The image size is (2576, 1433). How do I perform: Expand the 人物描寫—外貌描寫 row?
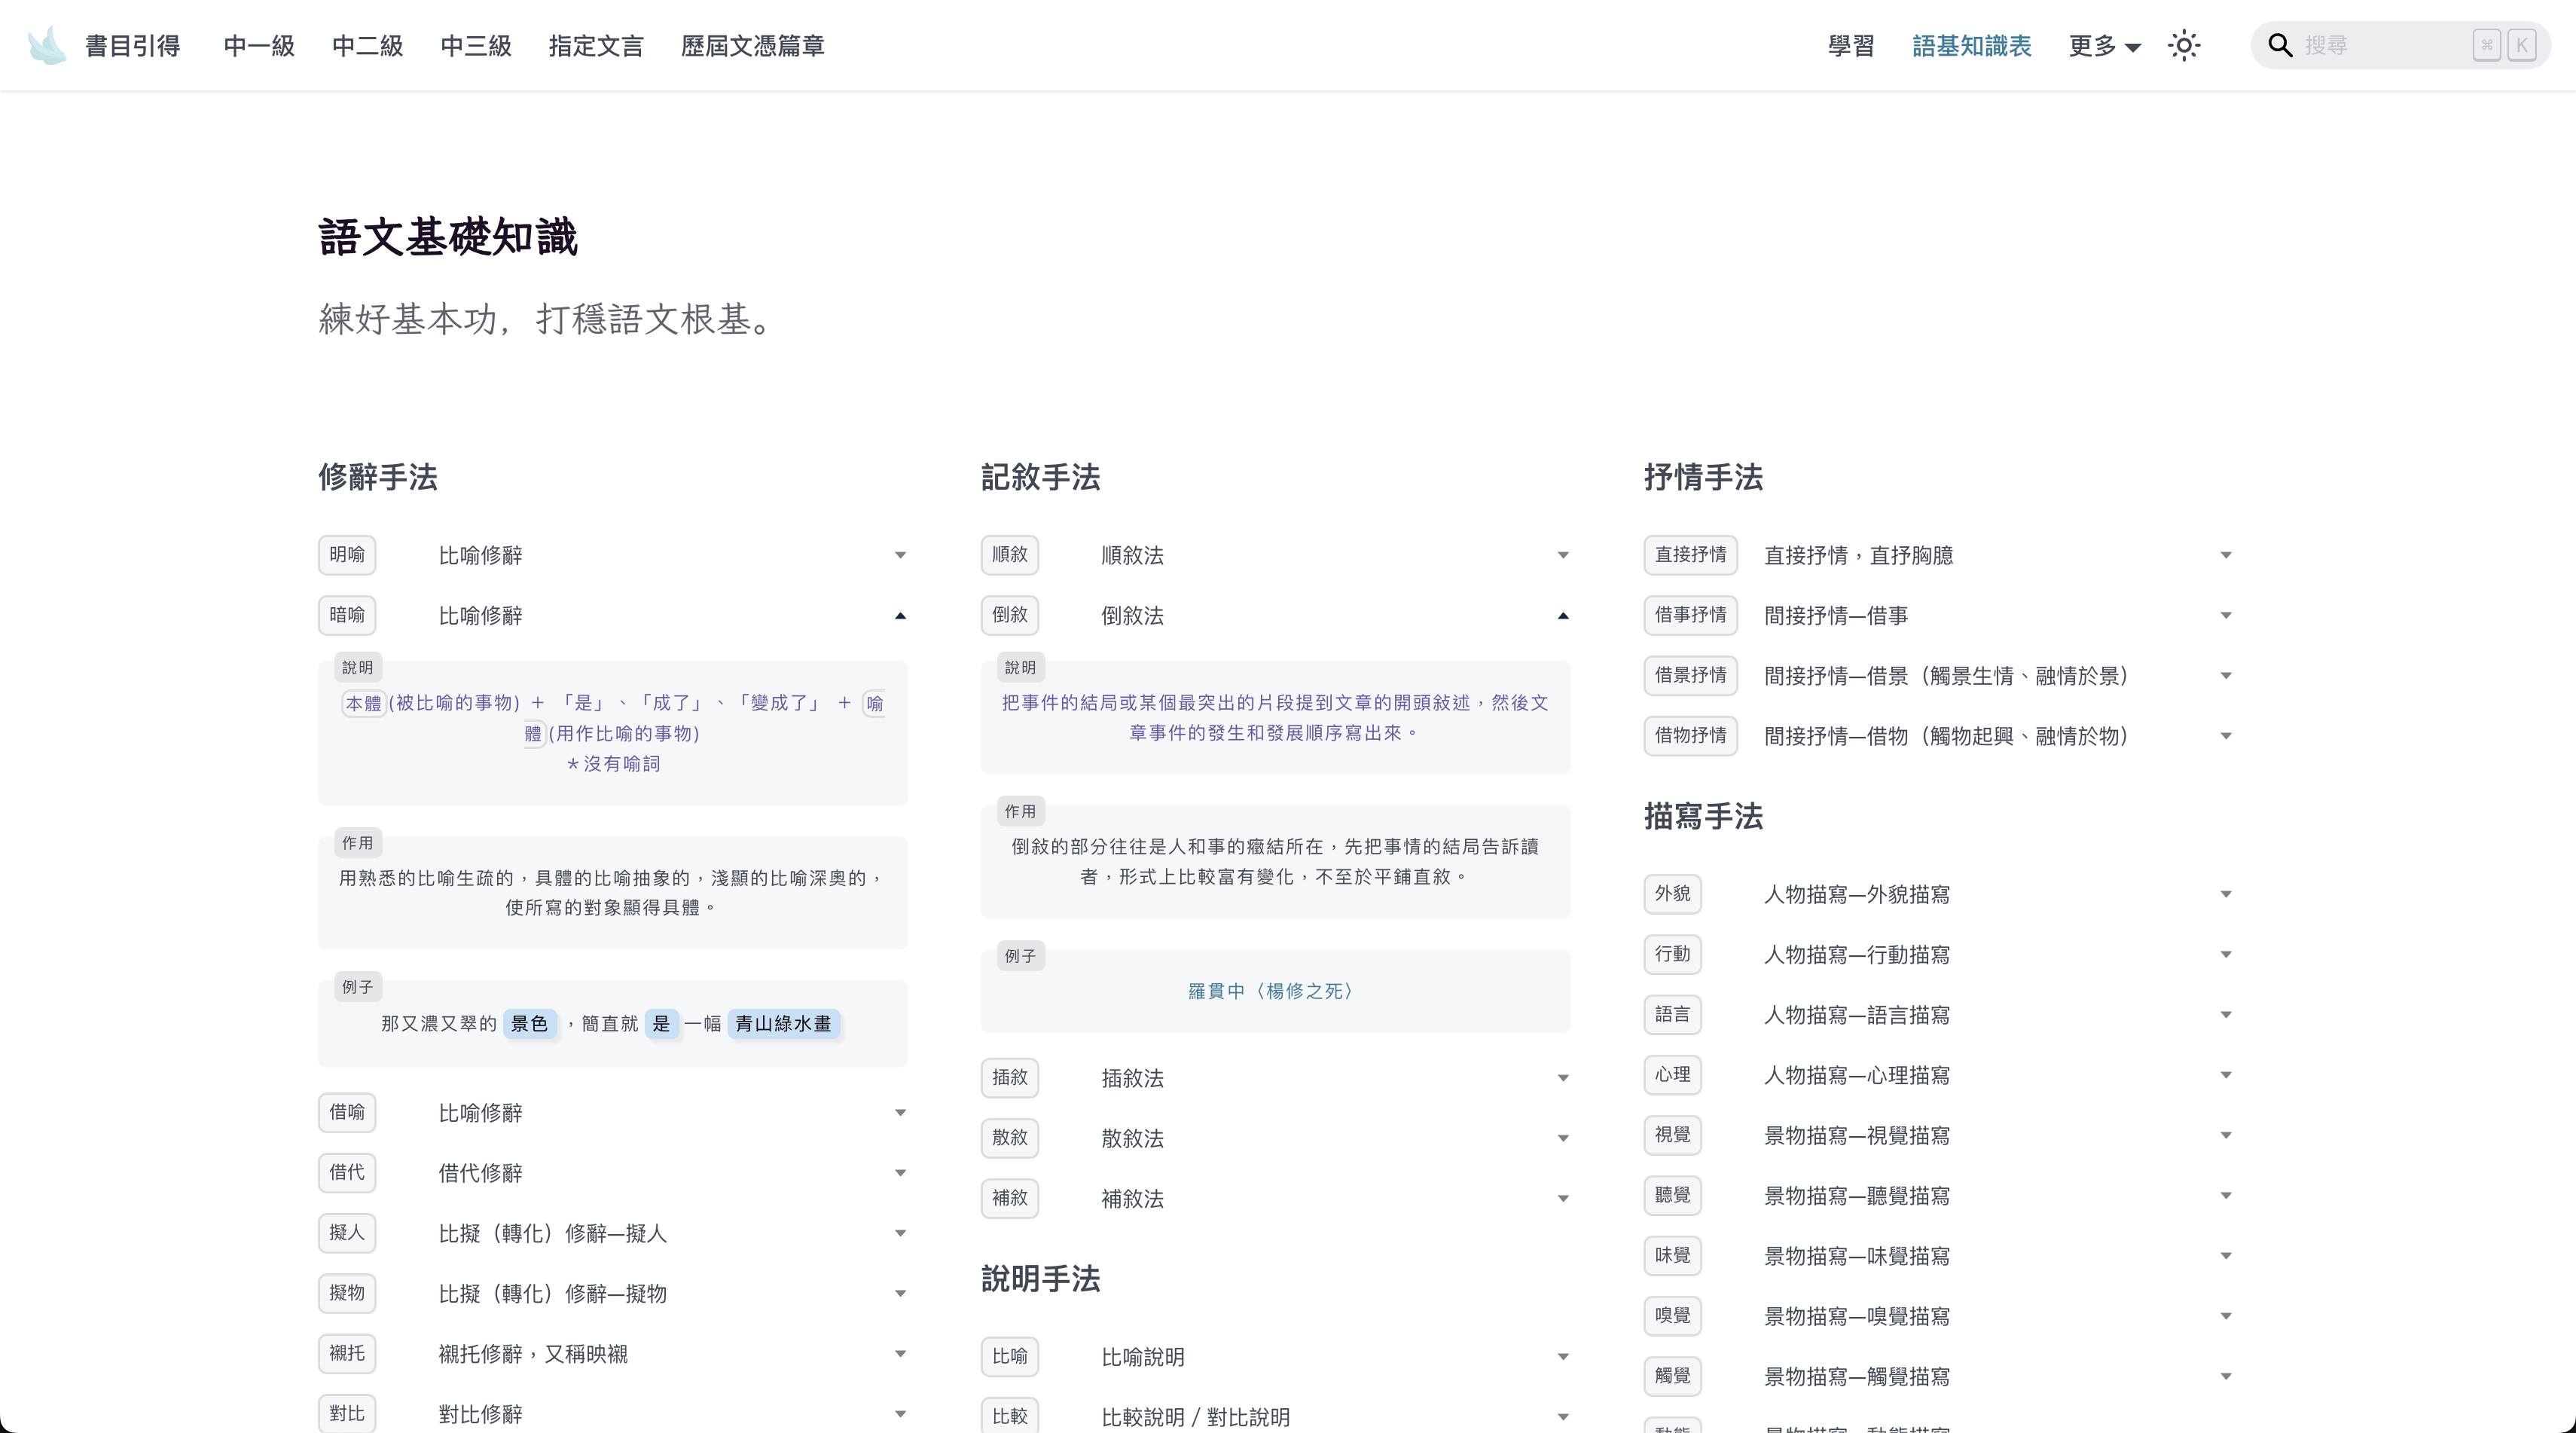(x=2226, y=895)
